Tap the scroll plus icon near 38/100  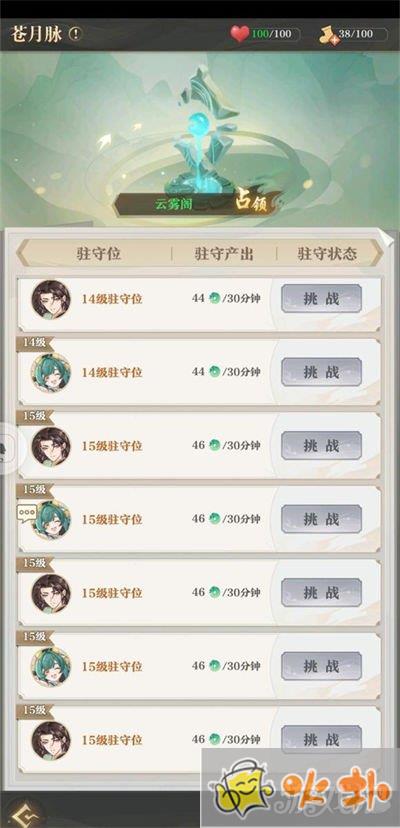point(328,36)
